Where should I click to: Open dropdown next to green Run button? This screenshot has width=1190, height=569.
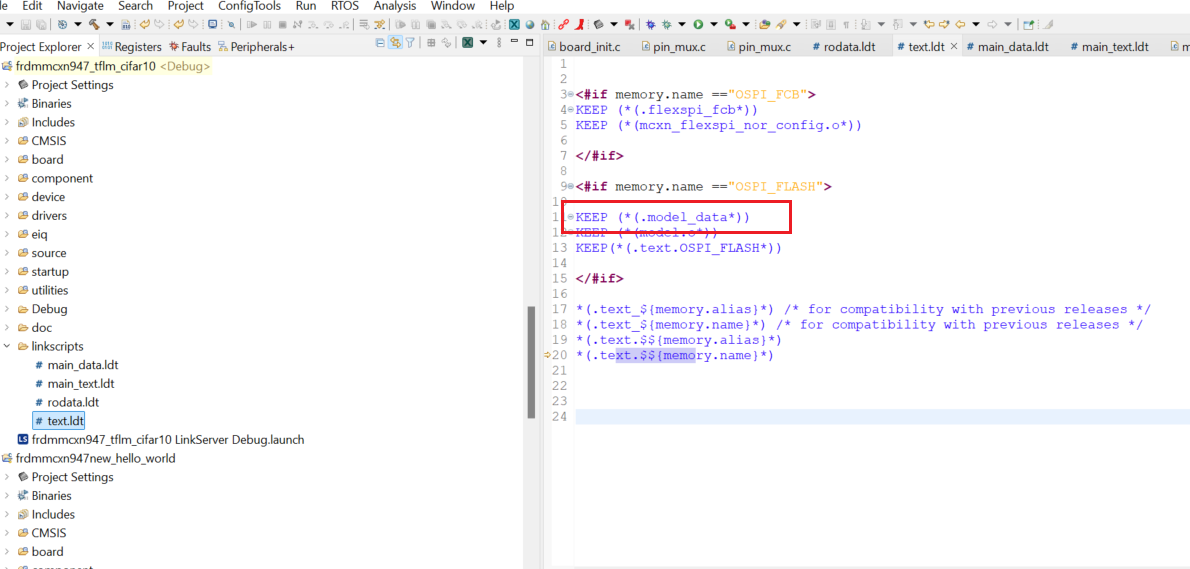click(x=713, y=24)
